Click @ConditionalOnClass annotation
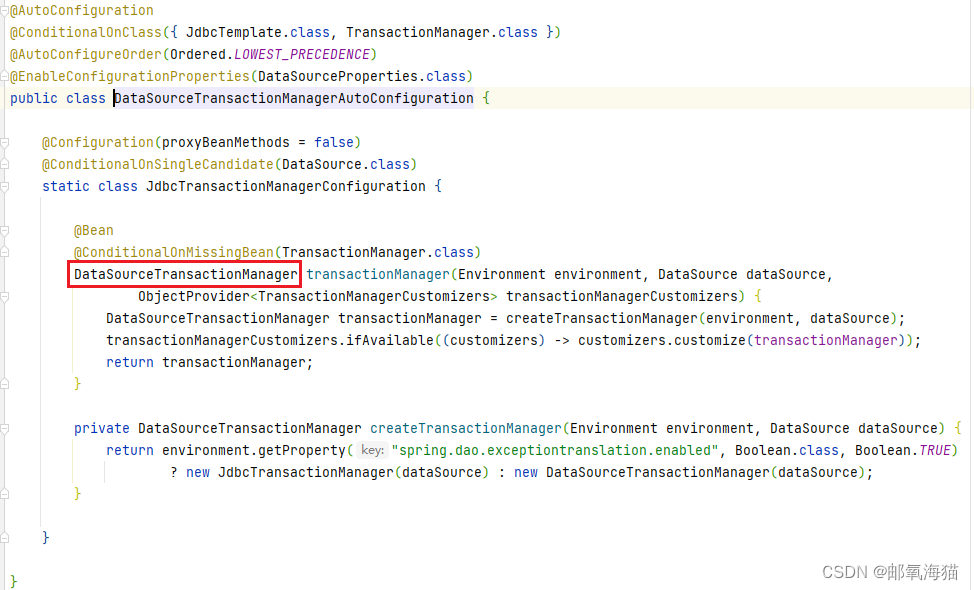Screen dimensions: 974x590 [x=86, y=32]
